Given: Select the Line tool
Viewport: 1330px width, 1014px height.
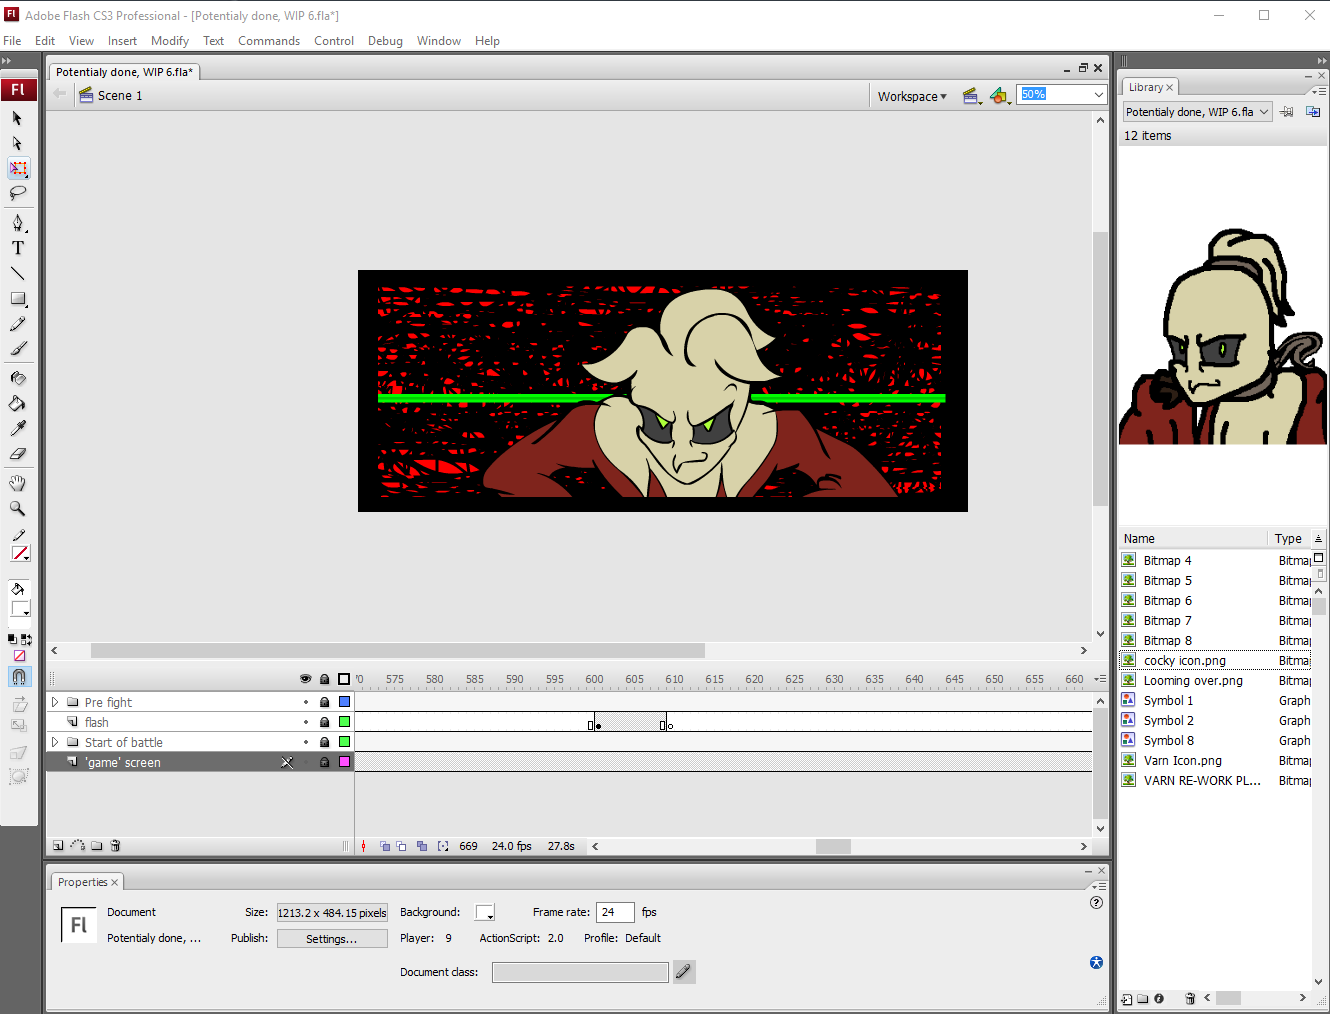Looking at the screenshot, I should pyautogui.click(x=17, y=273).
